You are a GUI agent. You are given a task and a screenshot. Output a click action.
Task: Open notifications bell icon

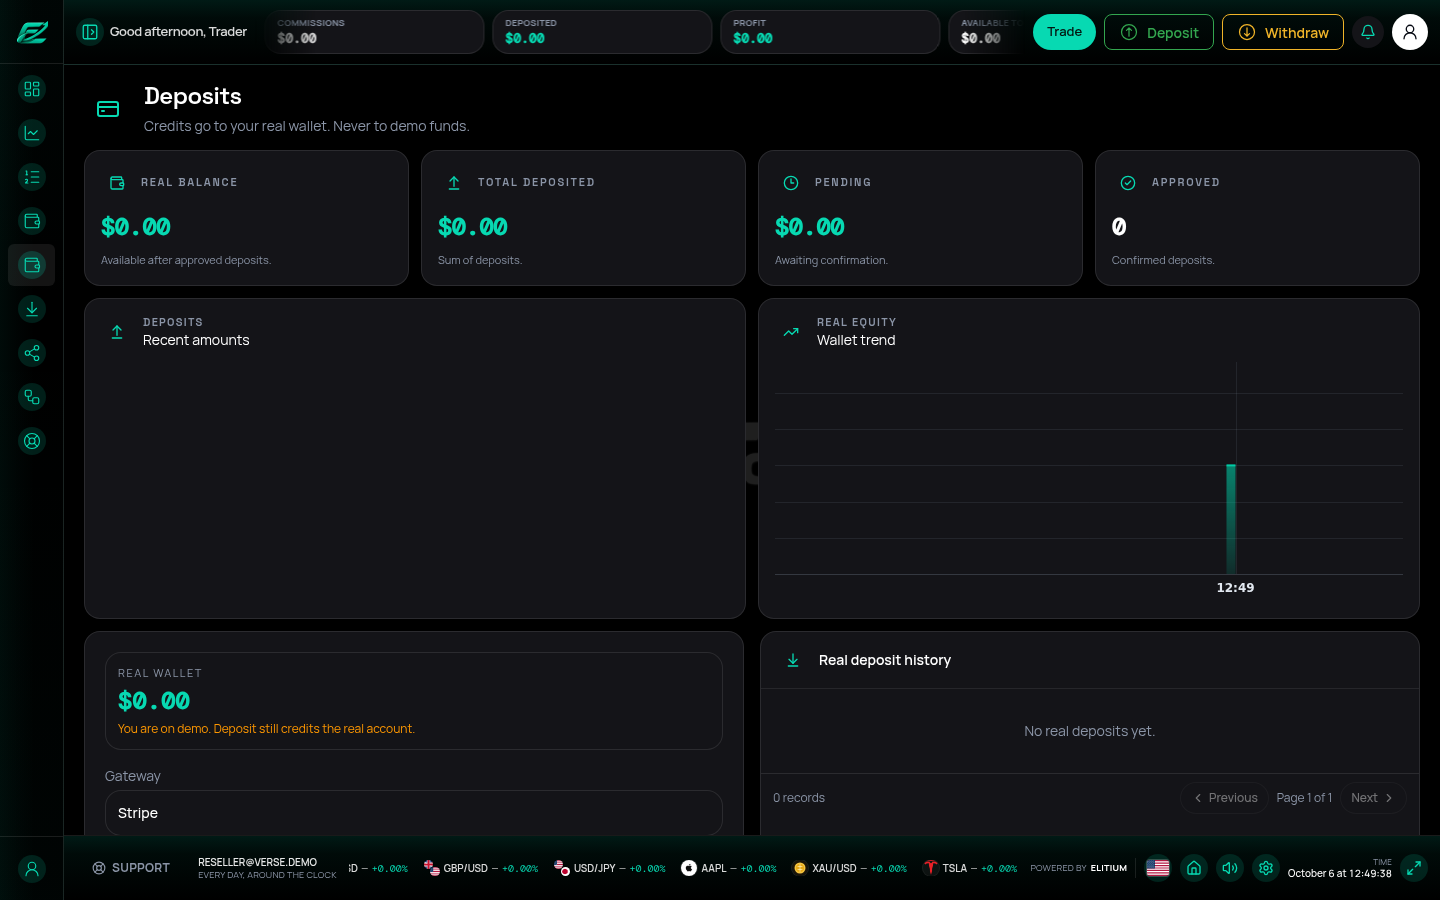click(x=1368, y=32)
